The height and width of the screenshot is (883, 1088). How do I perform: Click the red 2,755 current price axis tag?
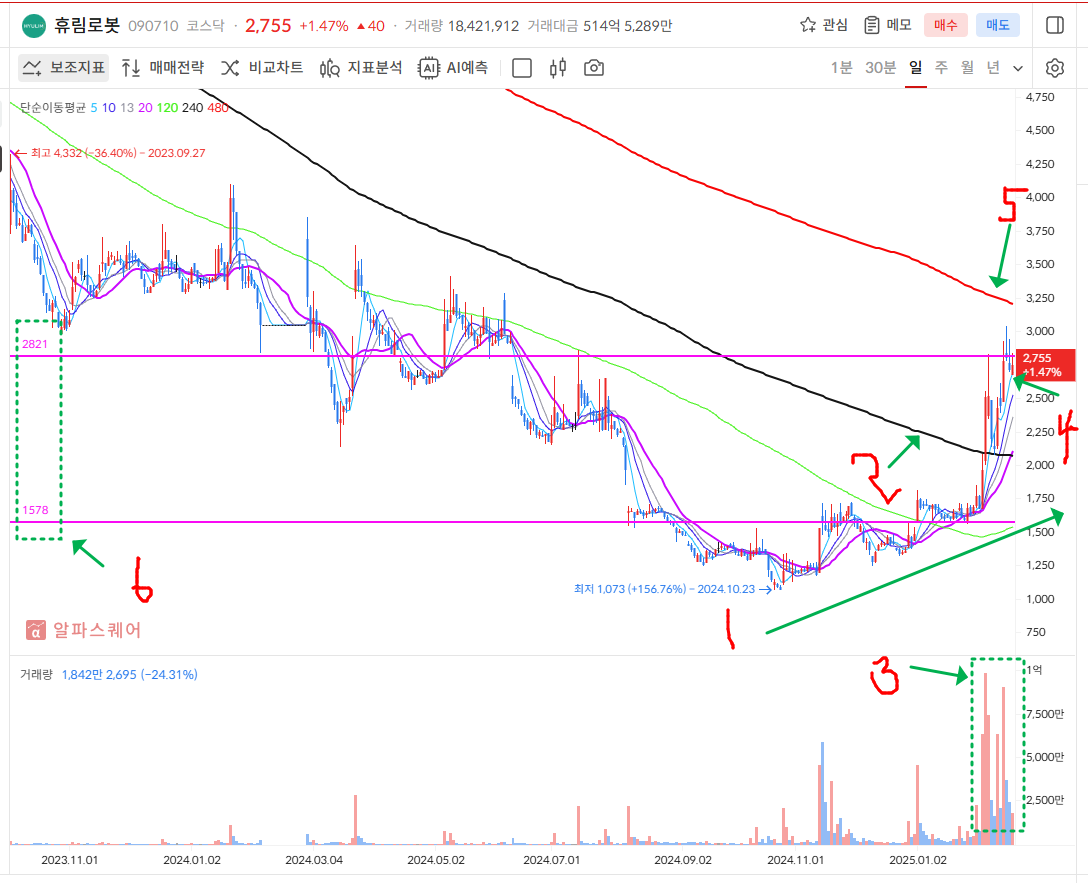1046,365
